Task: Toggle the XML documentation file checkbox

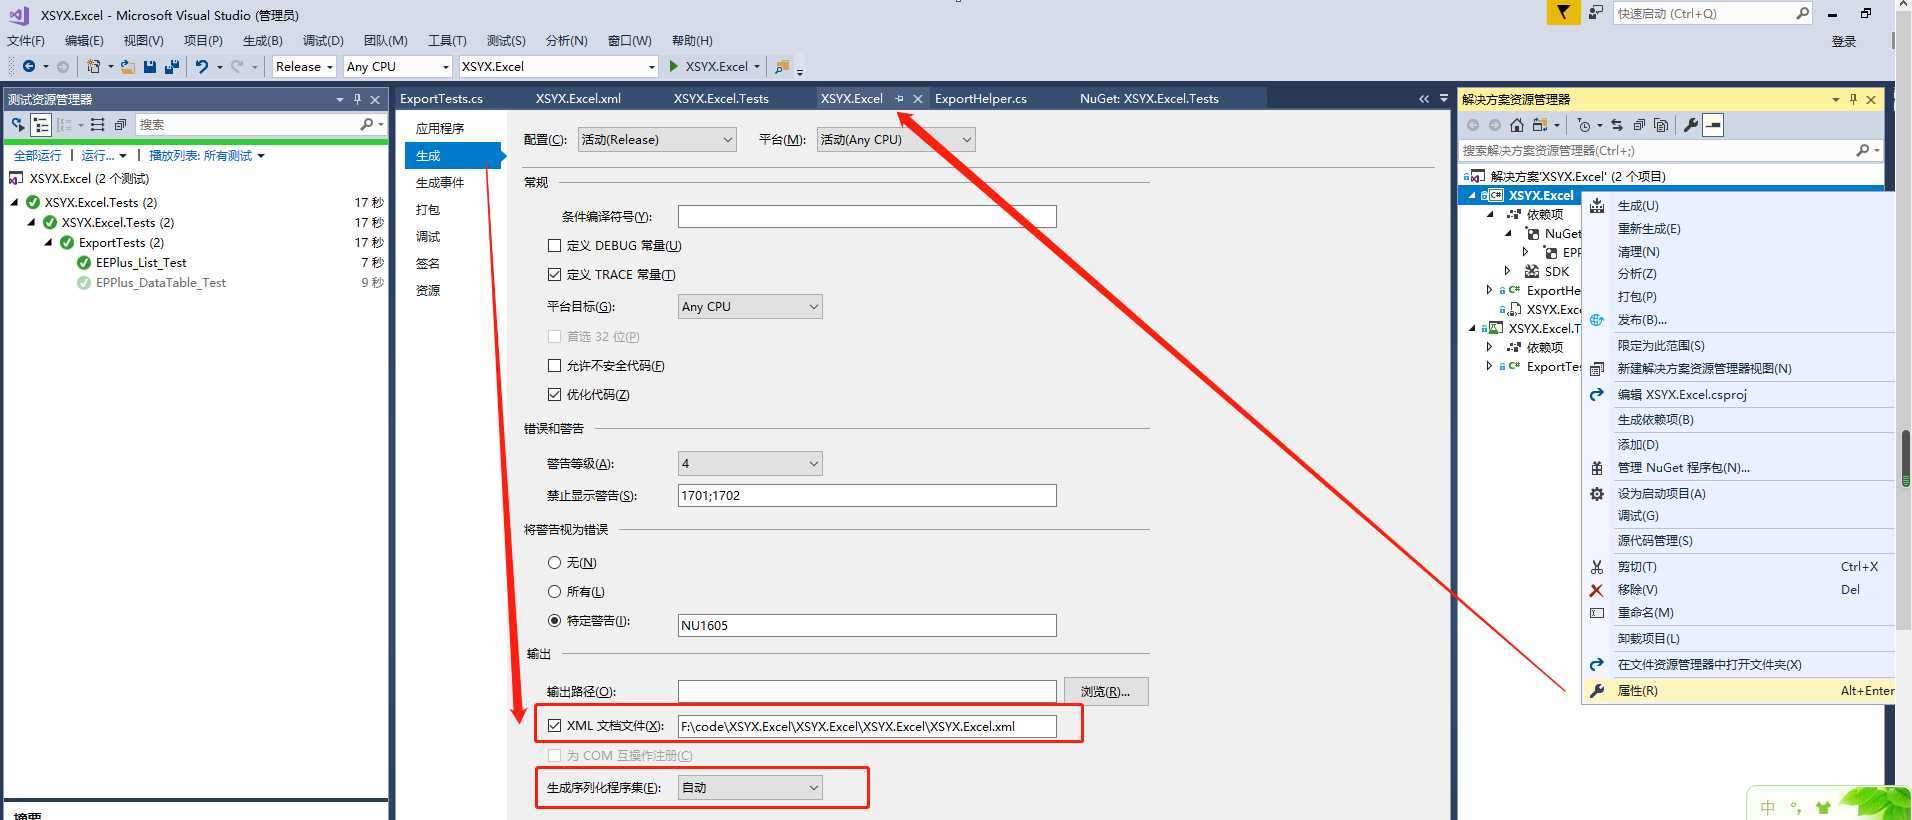Action: [554, 725]
